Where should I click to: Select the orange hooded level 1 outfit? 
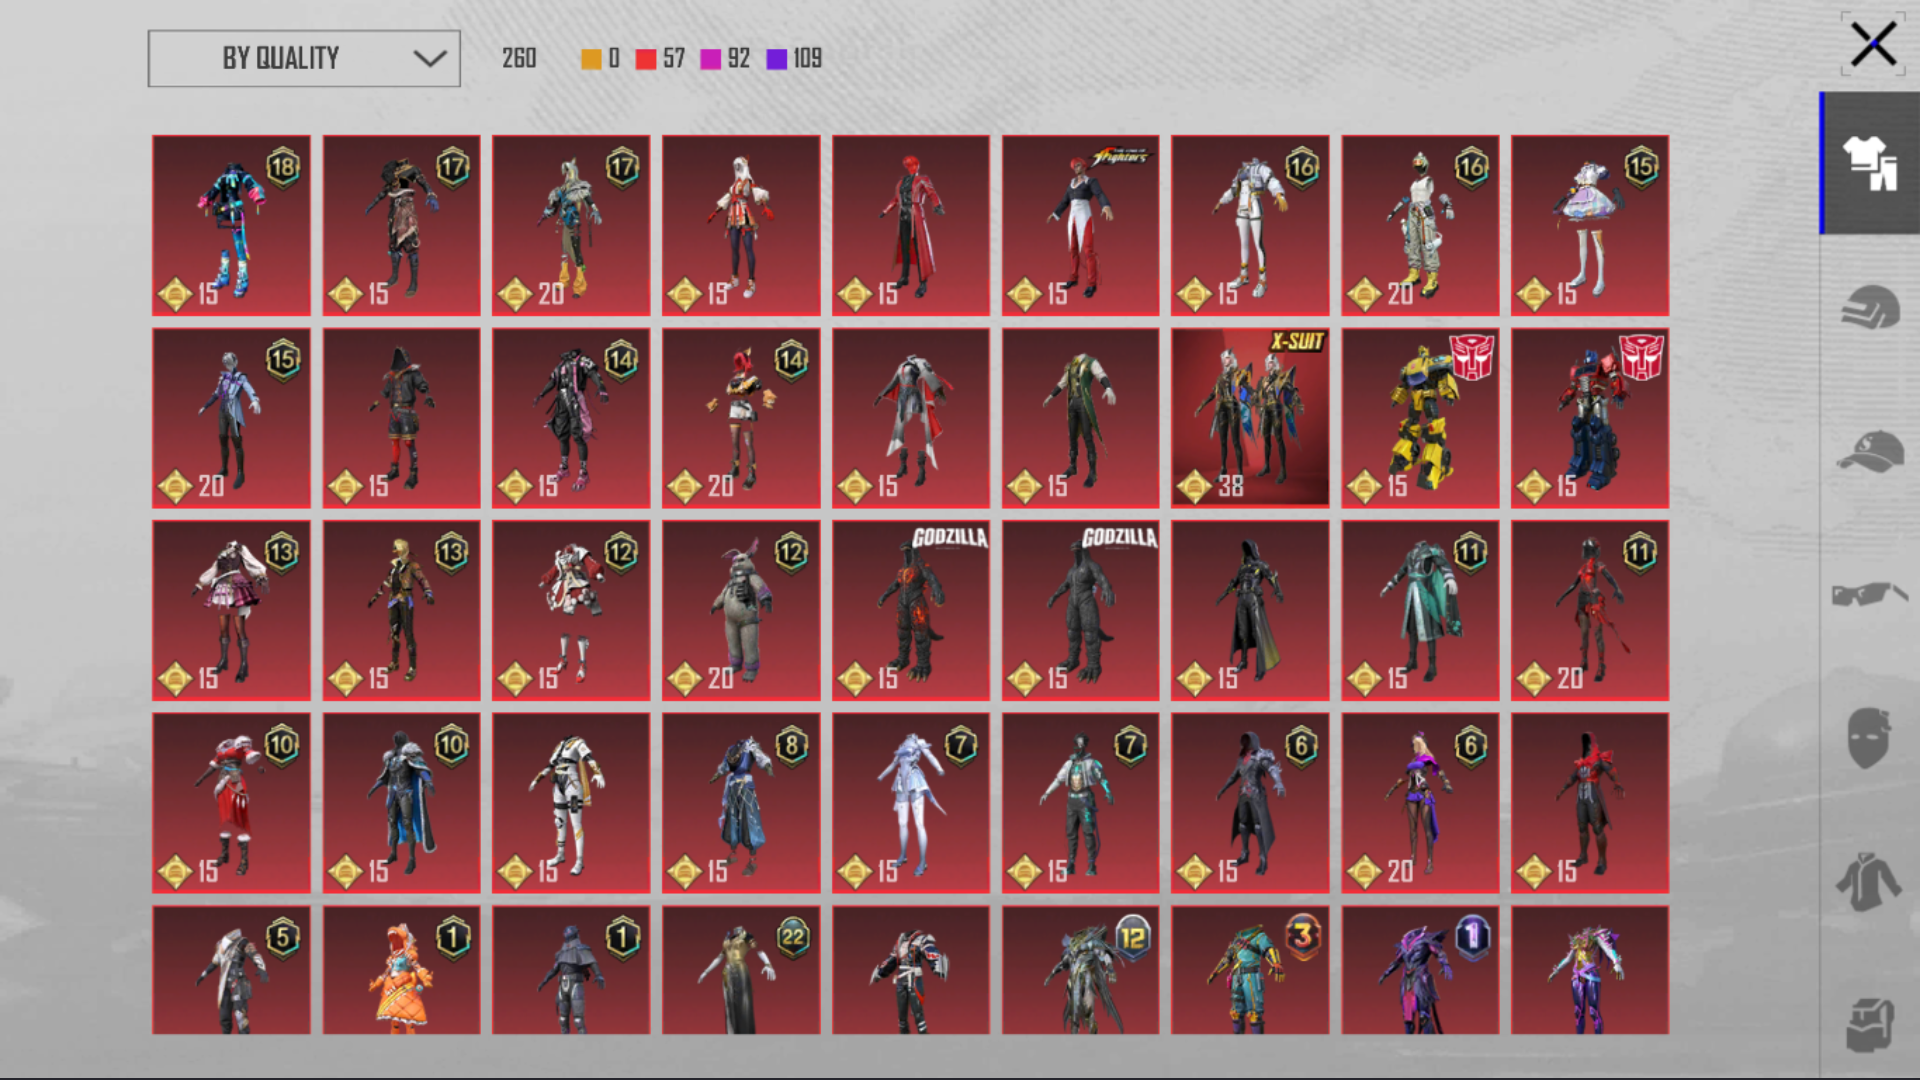(401, 970)
